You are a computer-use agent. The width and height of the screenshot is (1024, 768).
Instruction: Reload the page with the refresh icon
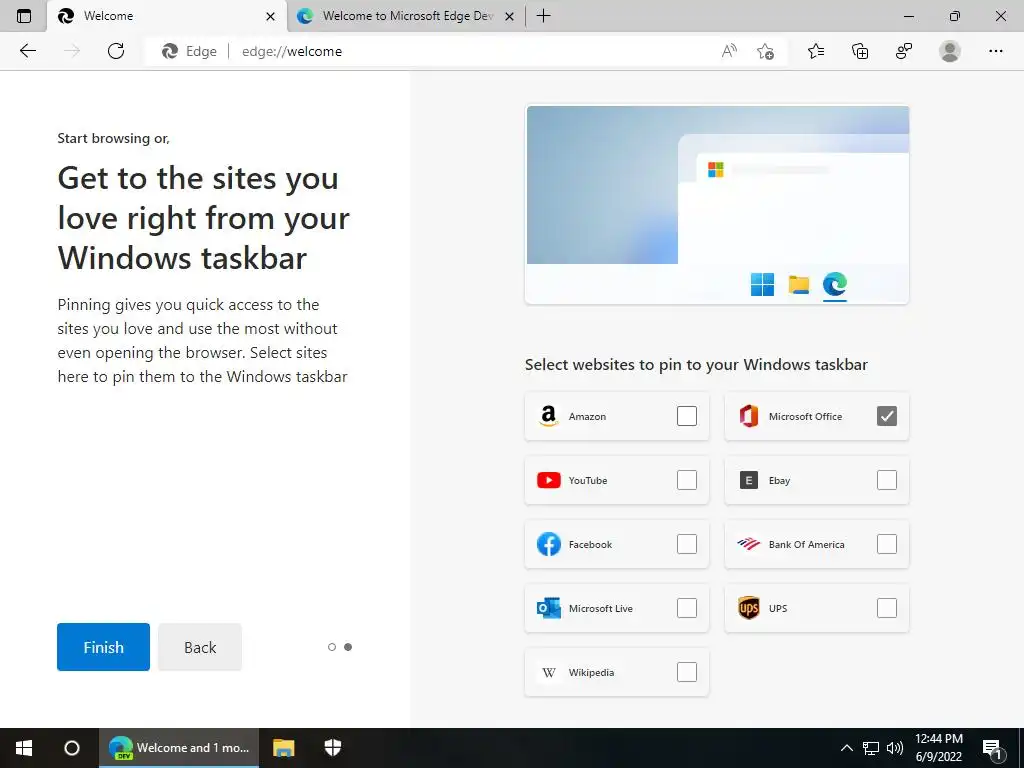click(116, 51)
